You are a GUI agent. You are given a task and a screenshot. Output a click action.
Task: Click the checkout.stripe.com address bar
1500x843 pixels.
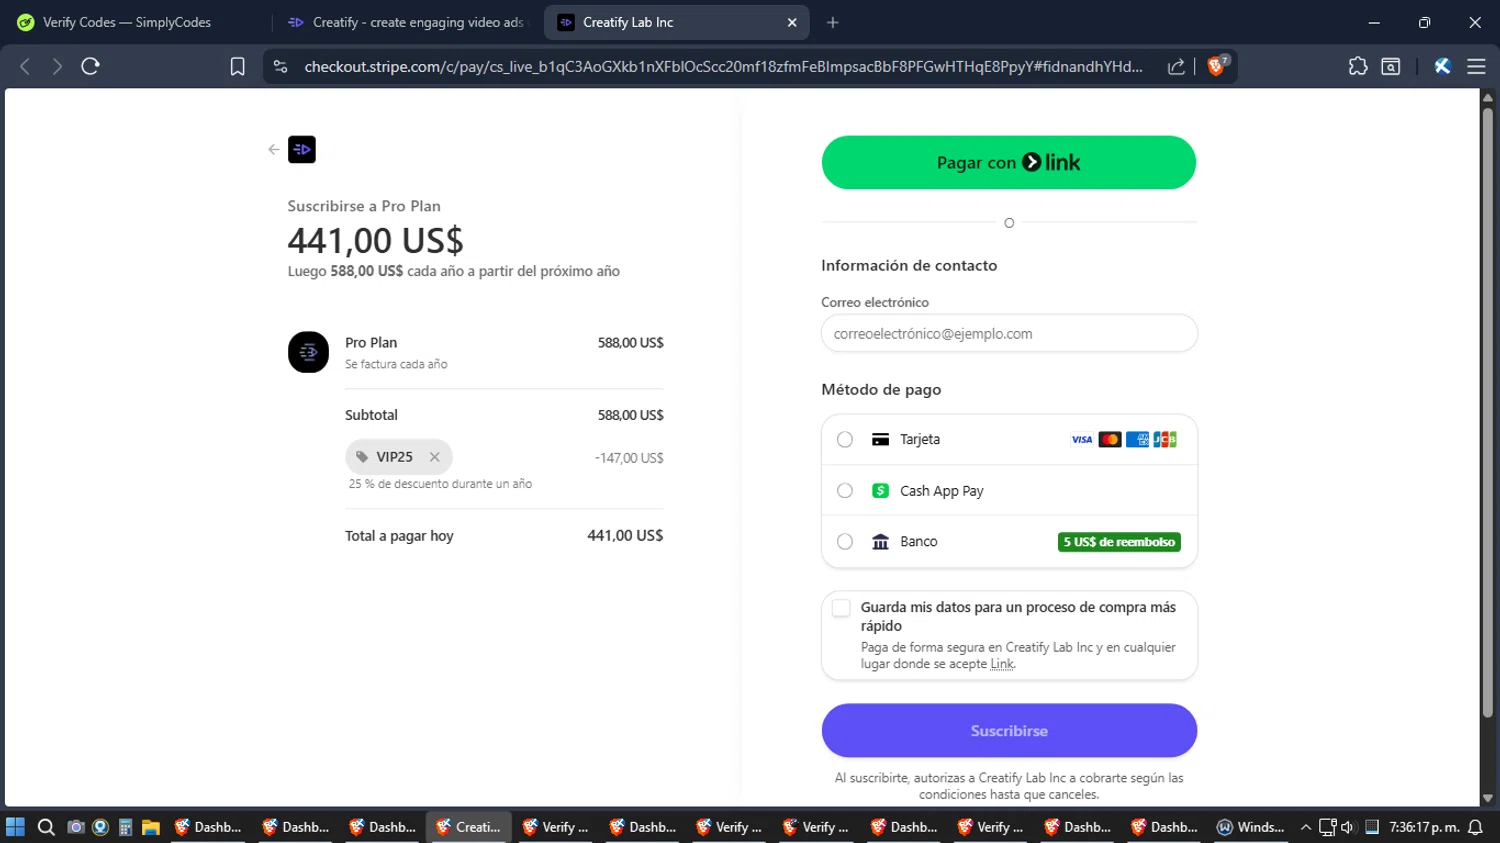click(723, 66)
